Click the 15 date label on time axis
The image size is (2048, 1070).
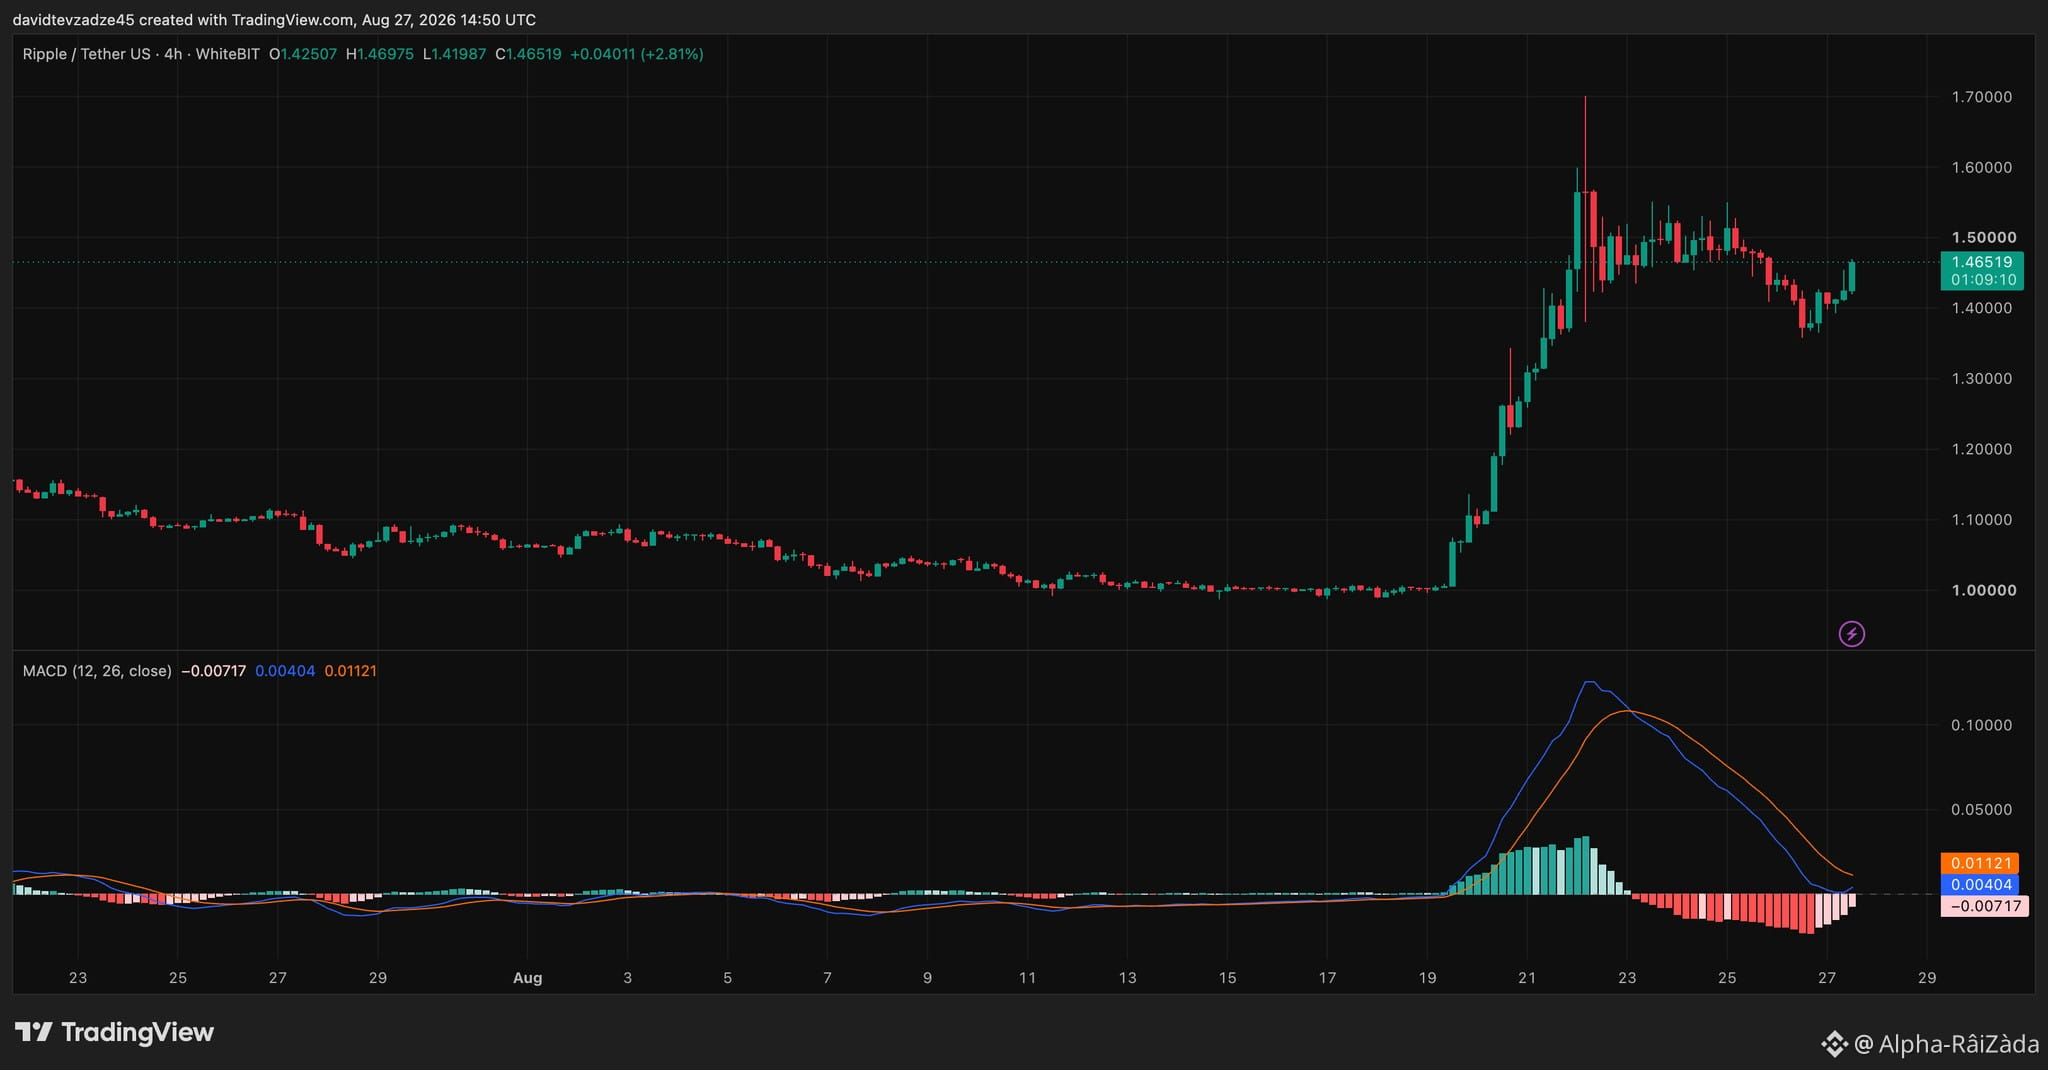pyautogui.click(x=1228, y=978)
